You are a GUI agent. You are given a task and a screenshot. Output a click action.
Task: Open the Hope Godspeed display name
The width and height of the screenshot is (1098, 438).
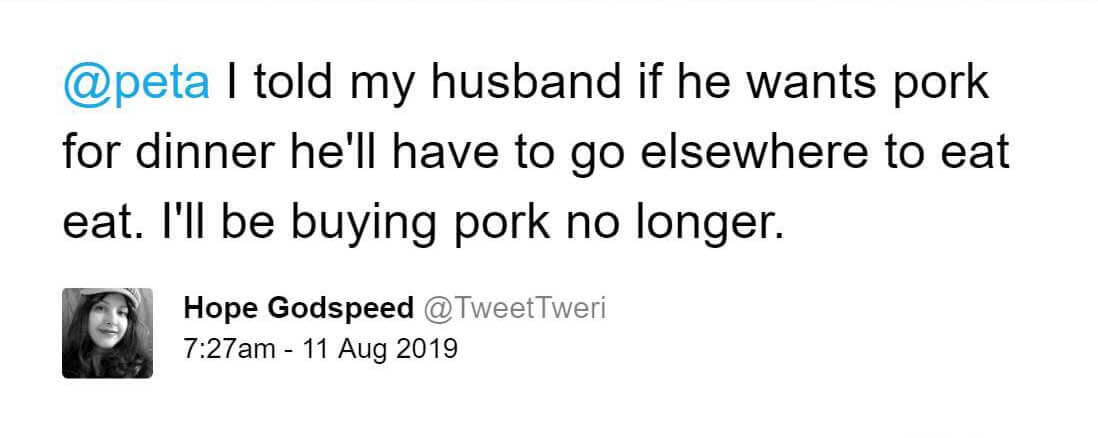click(x=298, y=309)
